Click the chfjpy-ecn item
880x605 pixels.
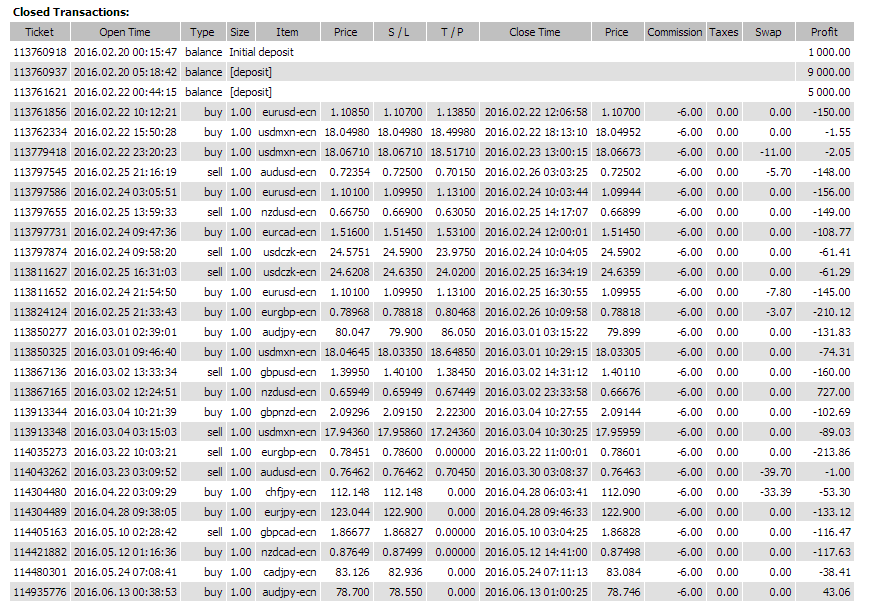tap(291, 492)
